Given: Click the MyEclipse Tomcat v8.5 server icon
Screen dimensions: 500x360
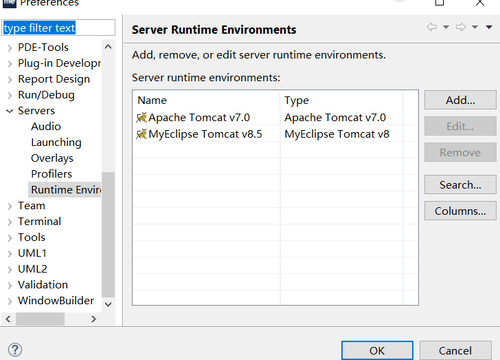Looking at the screenshot, I should pos(141,134).
